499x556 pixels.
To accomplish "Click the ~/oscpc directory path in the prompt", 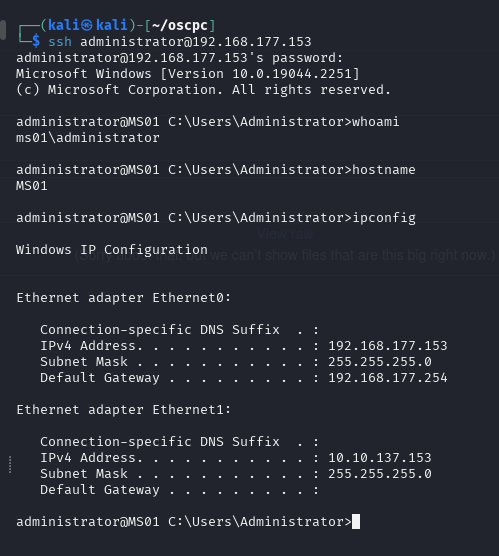I will click(x=180, y=25).
